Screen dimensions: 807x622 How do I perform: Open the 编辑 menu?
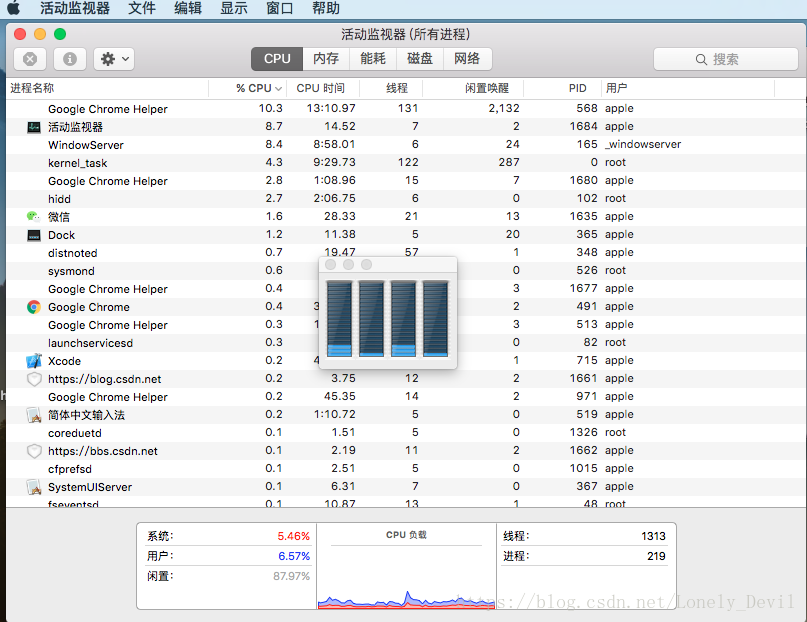(x=188, y=8)
